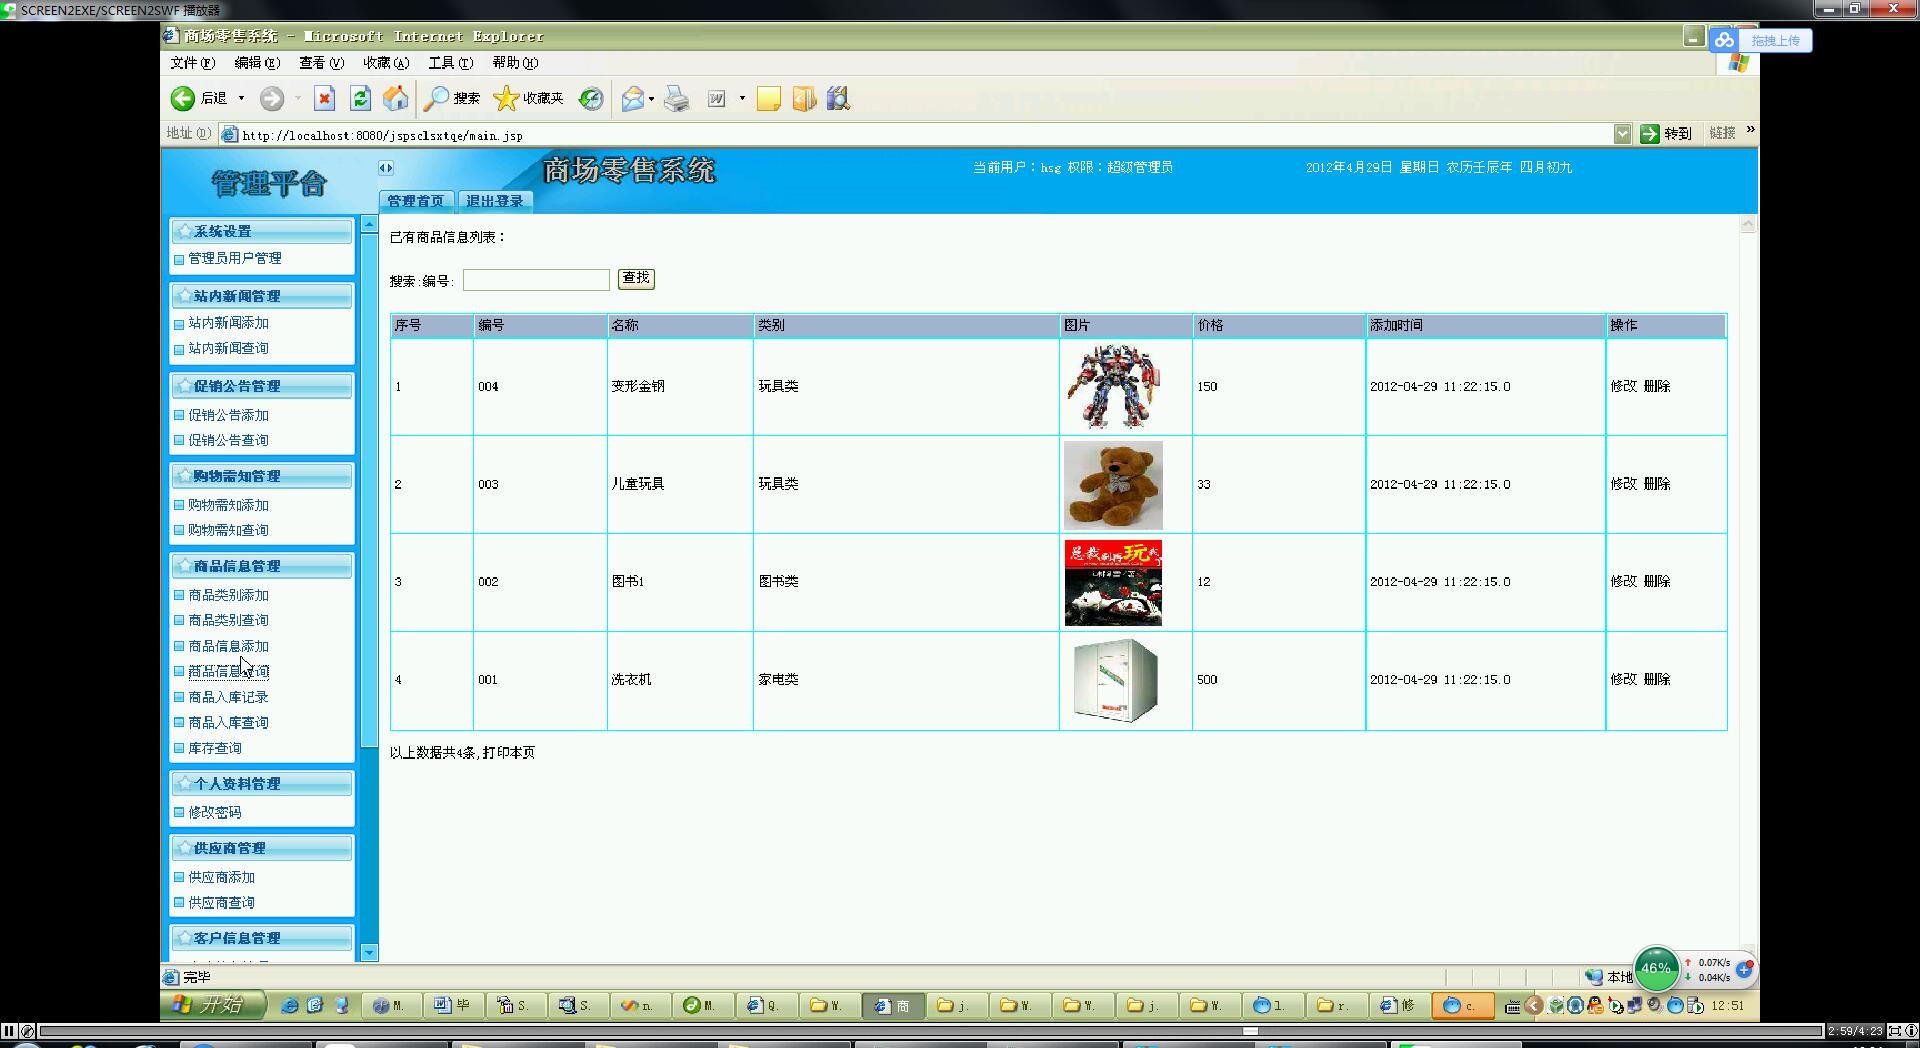Open the Home page icon
Image resolution: width=1920 pixels, height=1048 pixels.
pos(396,98)
